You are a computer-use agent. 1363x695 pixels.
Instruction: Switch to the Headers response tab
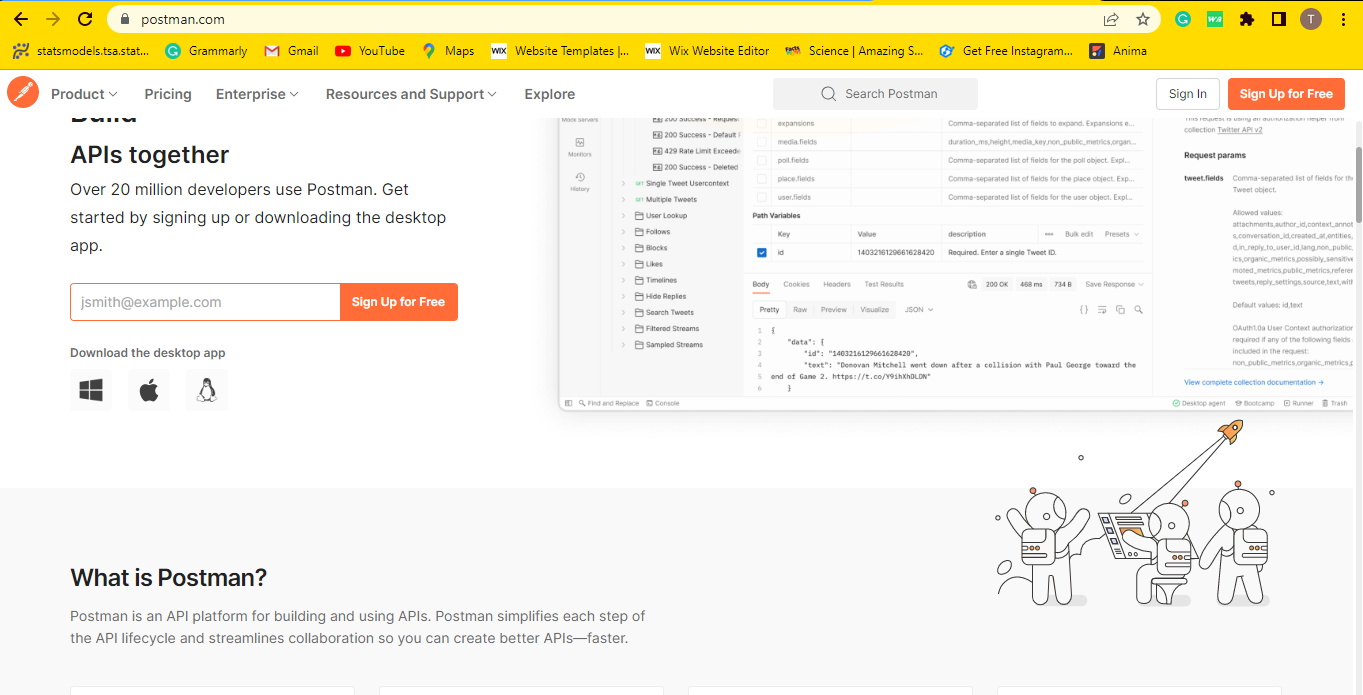(837, 284)
